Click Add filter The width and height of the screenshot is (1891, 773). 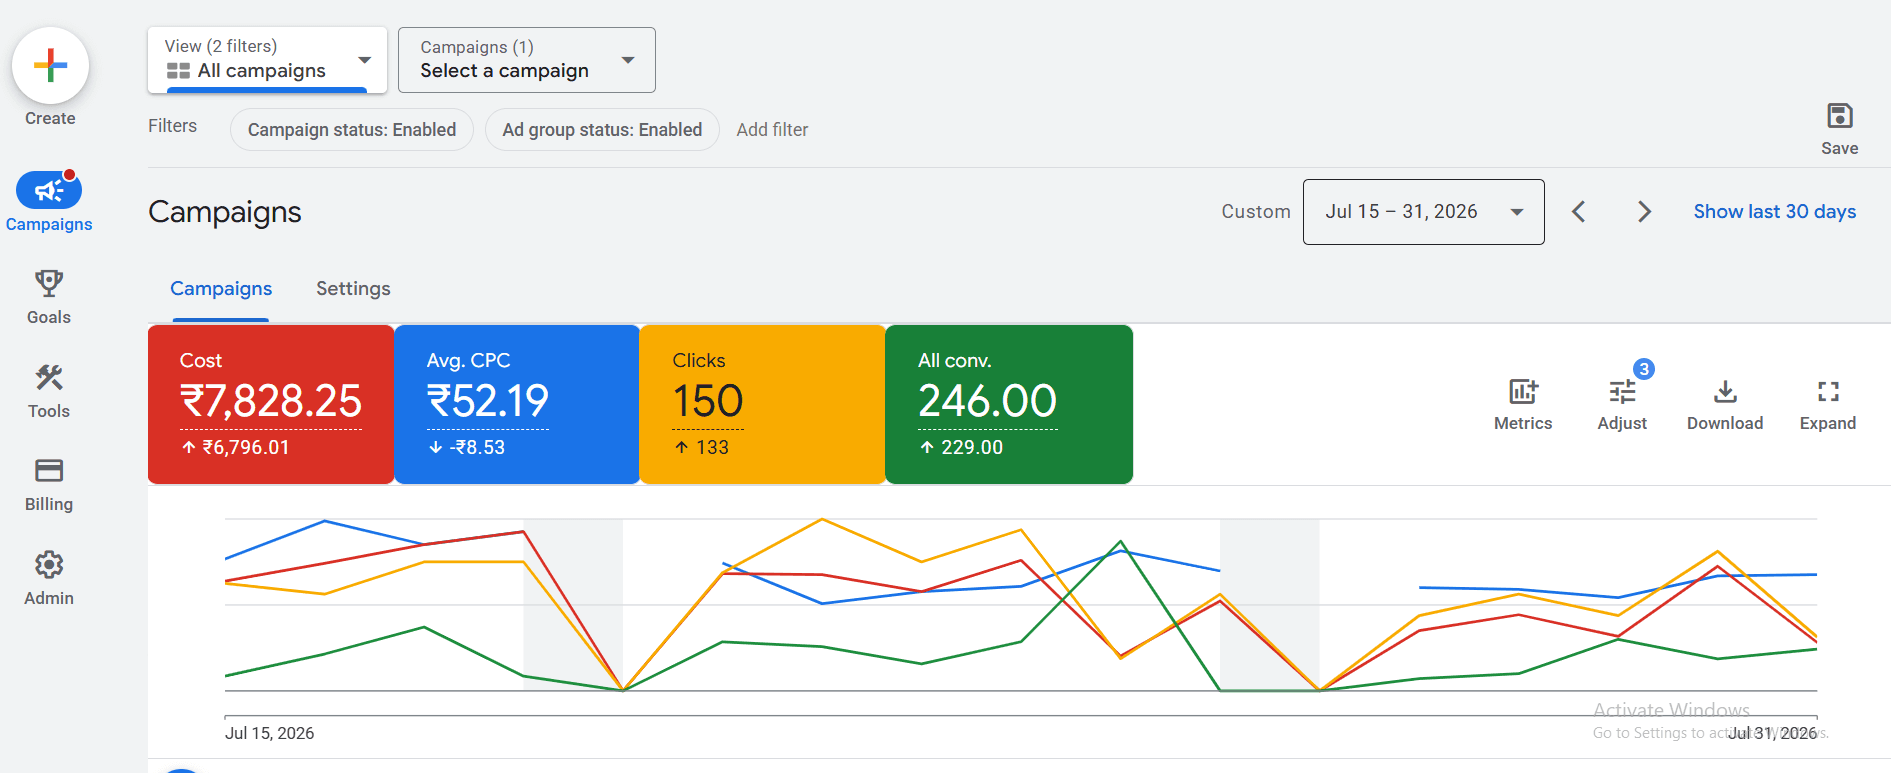pyautogui.click(x=772, y=130)
